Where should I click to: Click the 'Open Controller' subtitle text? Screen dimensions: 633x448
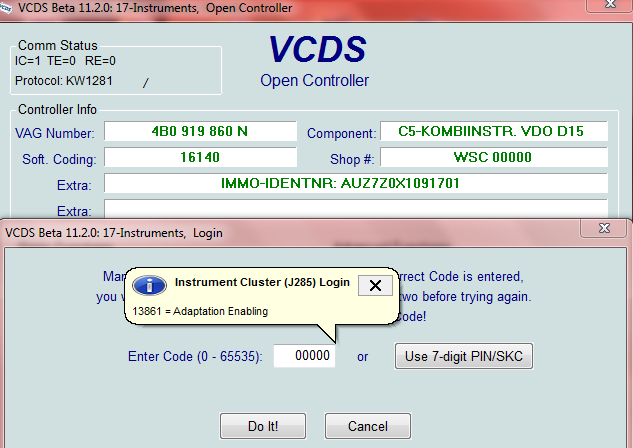[x=314, y=80]
